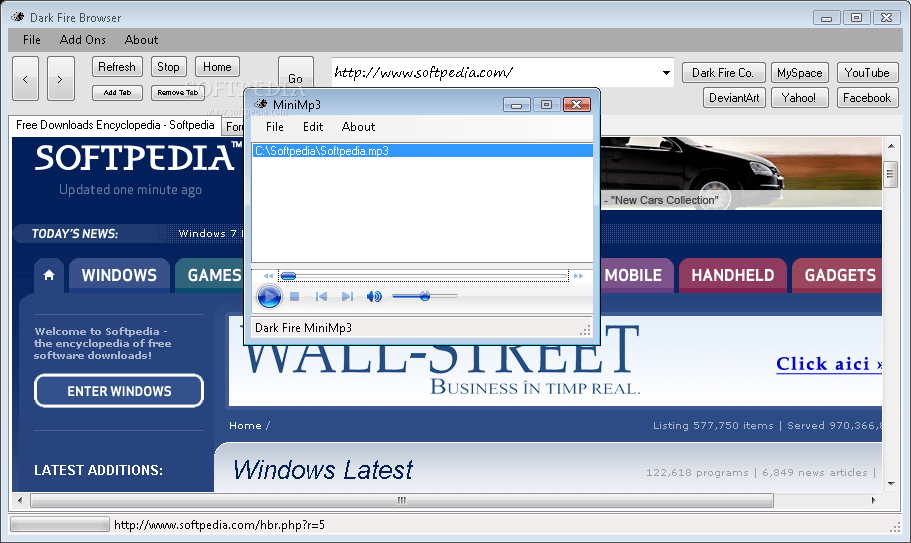Click the MiniMp3 volume slider knob

point(425,296)
